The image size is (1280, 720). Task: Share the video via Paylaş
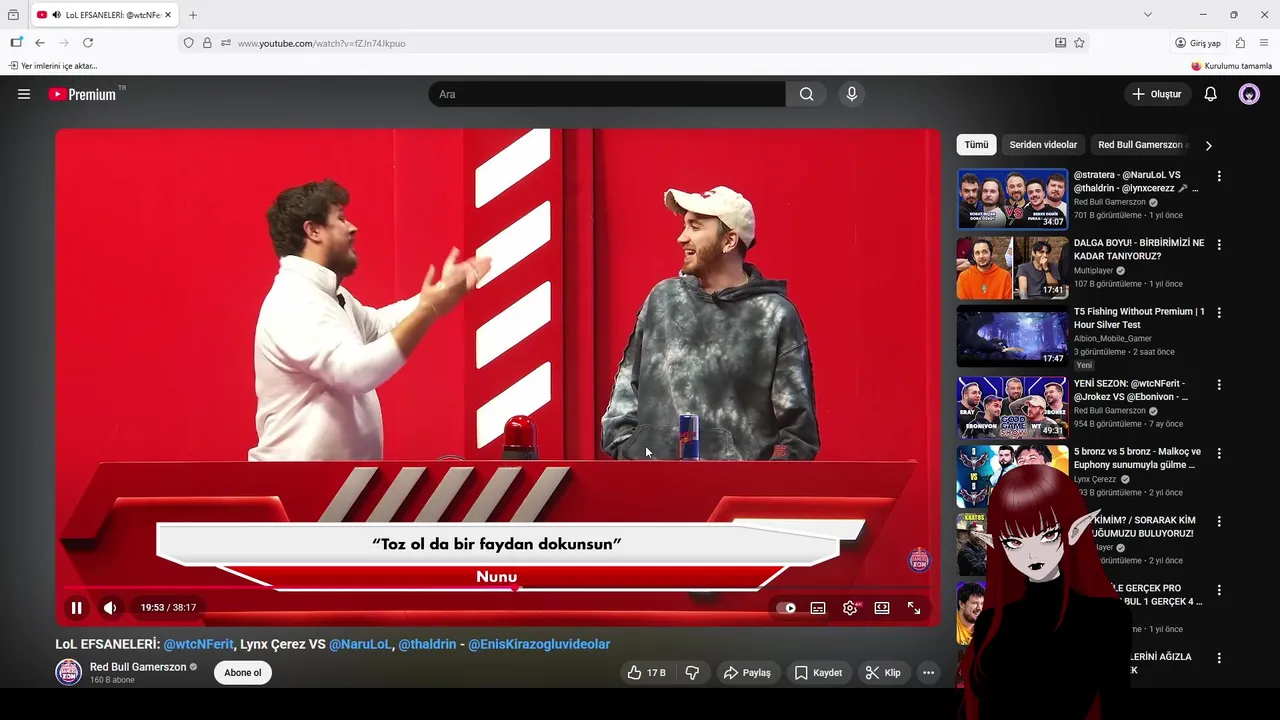click(747, 673)
